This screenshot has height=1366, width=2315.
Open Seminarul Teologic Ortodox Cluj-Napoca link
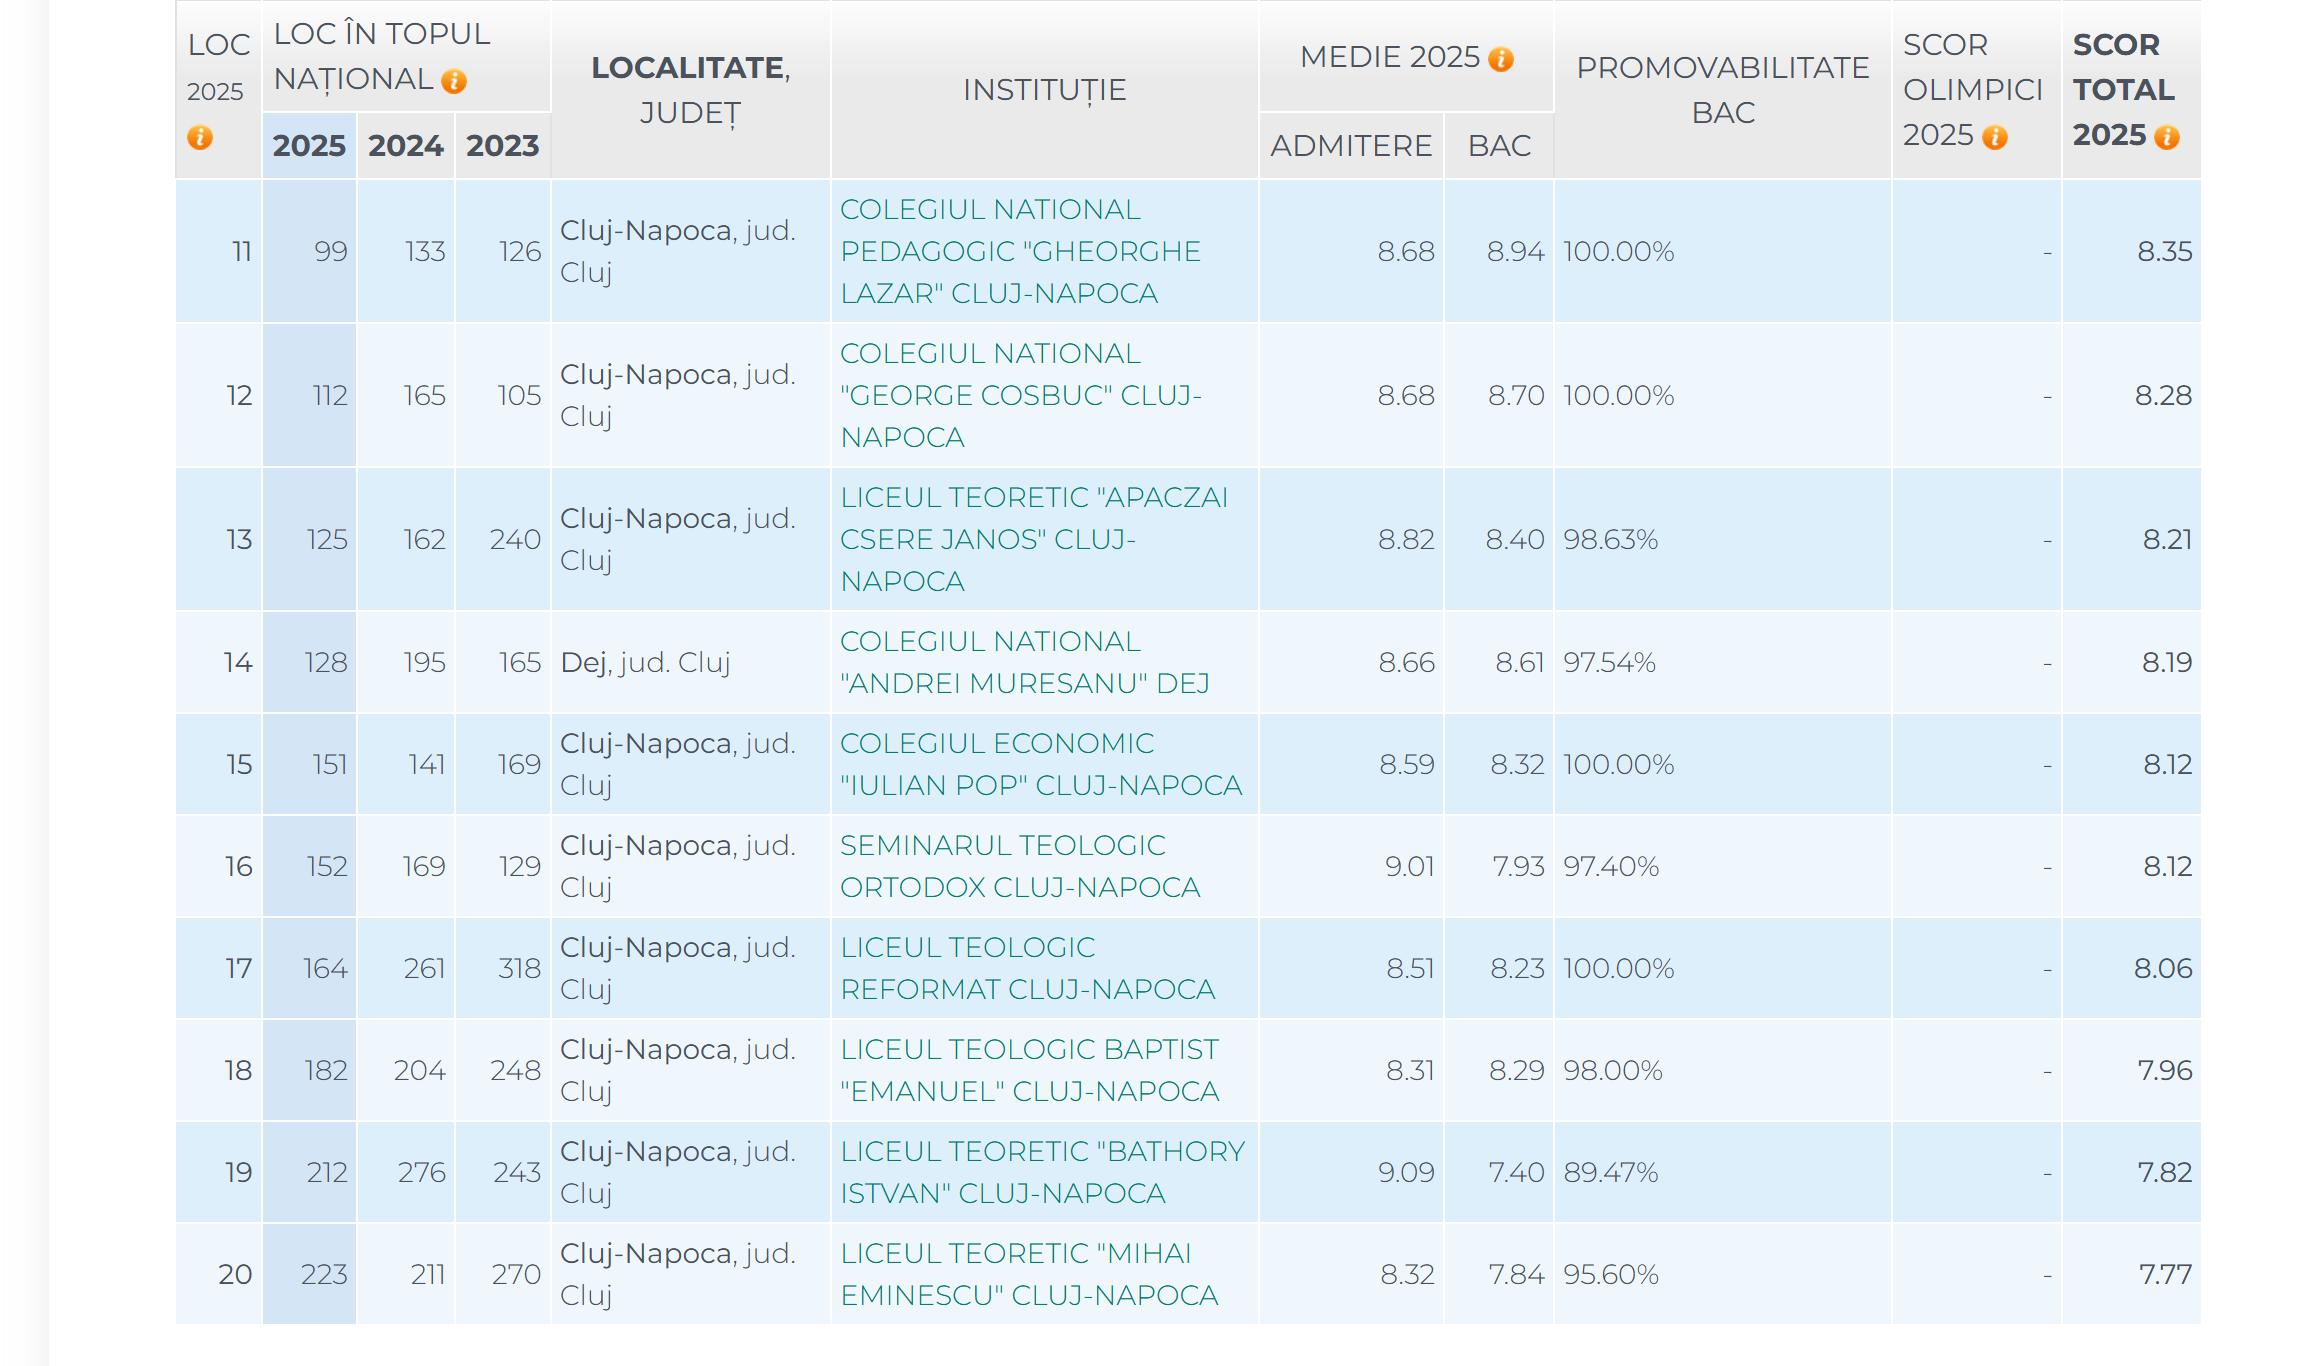tap(1019, 866)
